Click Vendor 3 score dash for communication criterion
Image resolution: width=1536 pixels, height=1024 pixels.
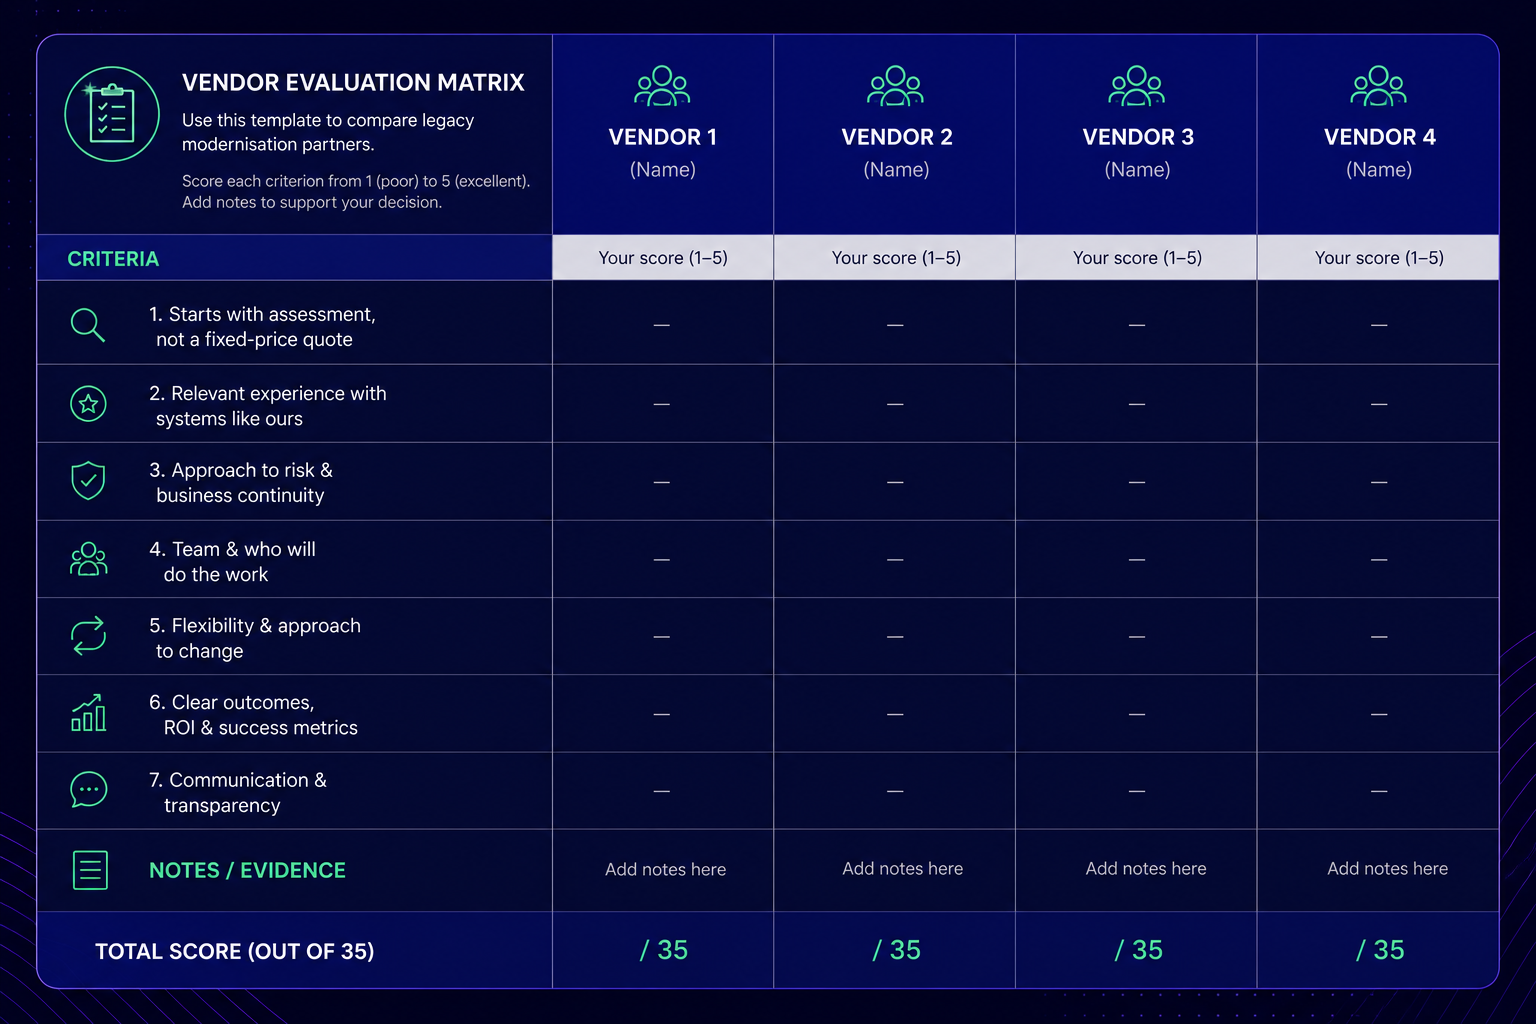coord(1137,791)
